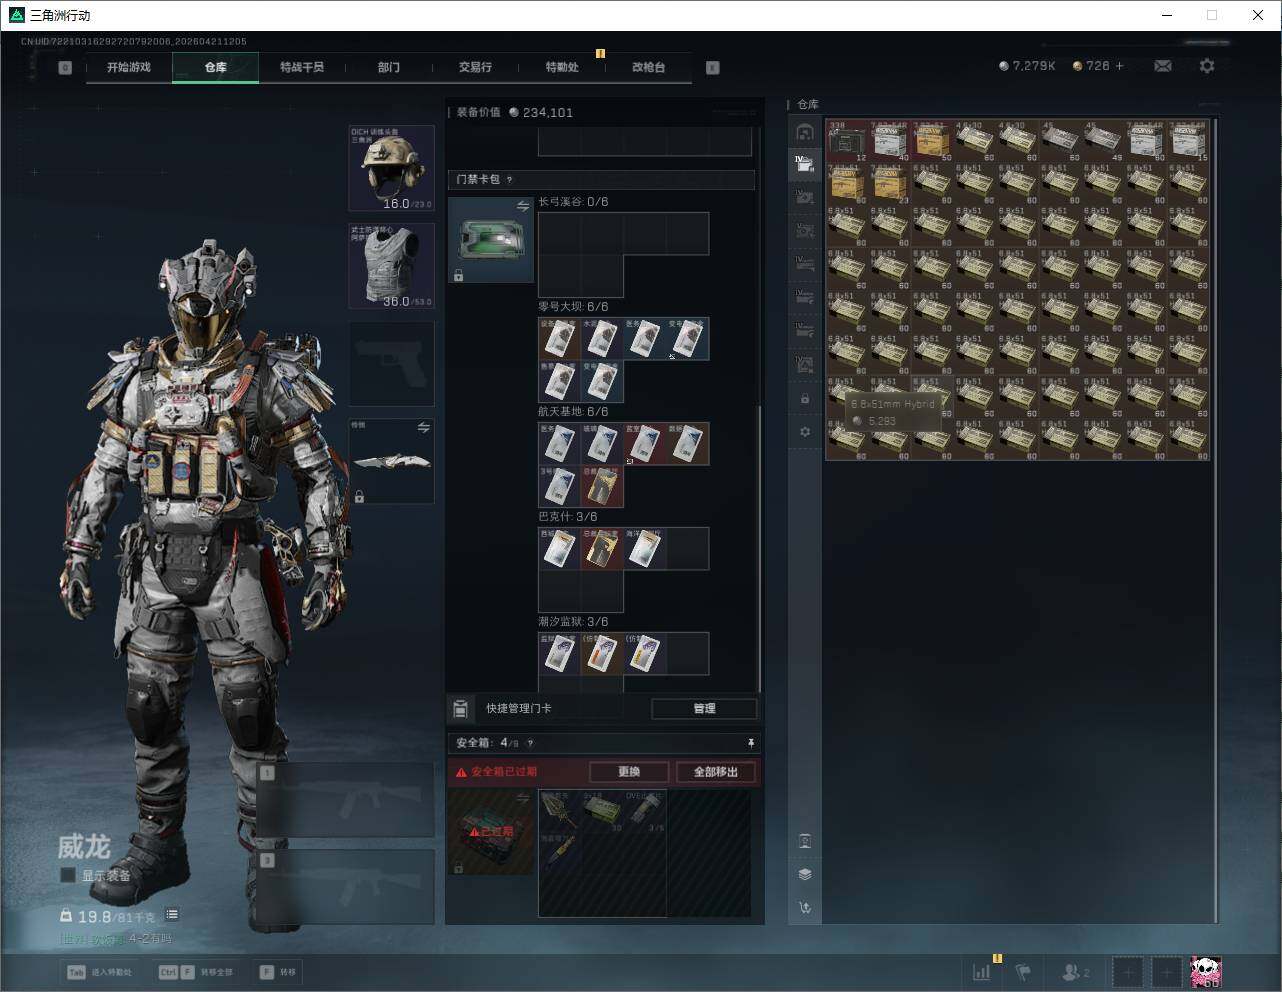Open game settings gear in top bar
This screenshot has width=1282, height=992.
(x=1207, y=66)
